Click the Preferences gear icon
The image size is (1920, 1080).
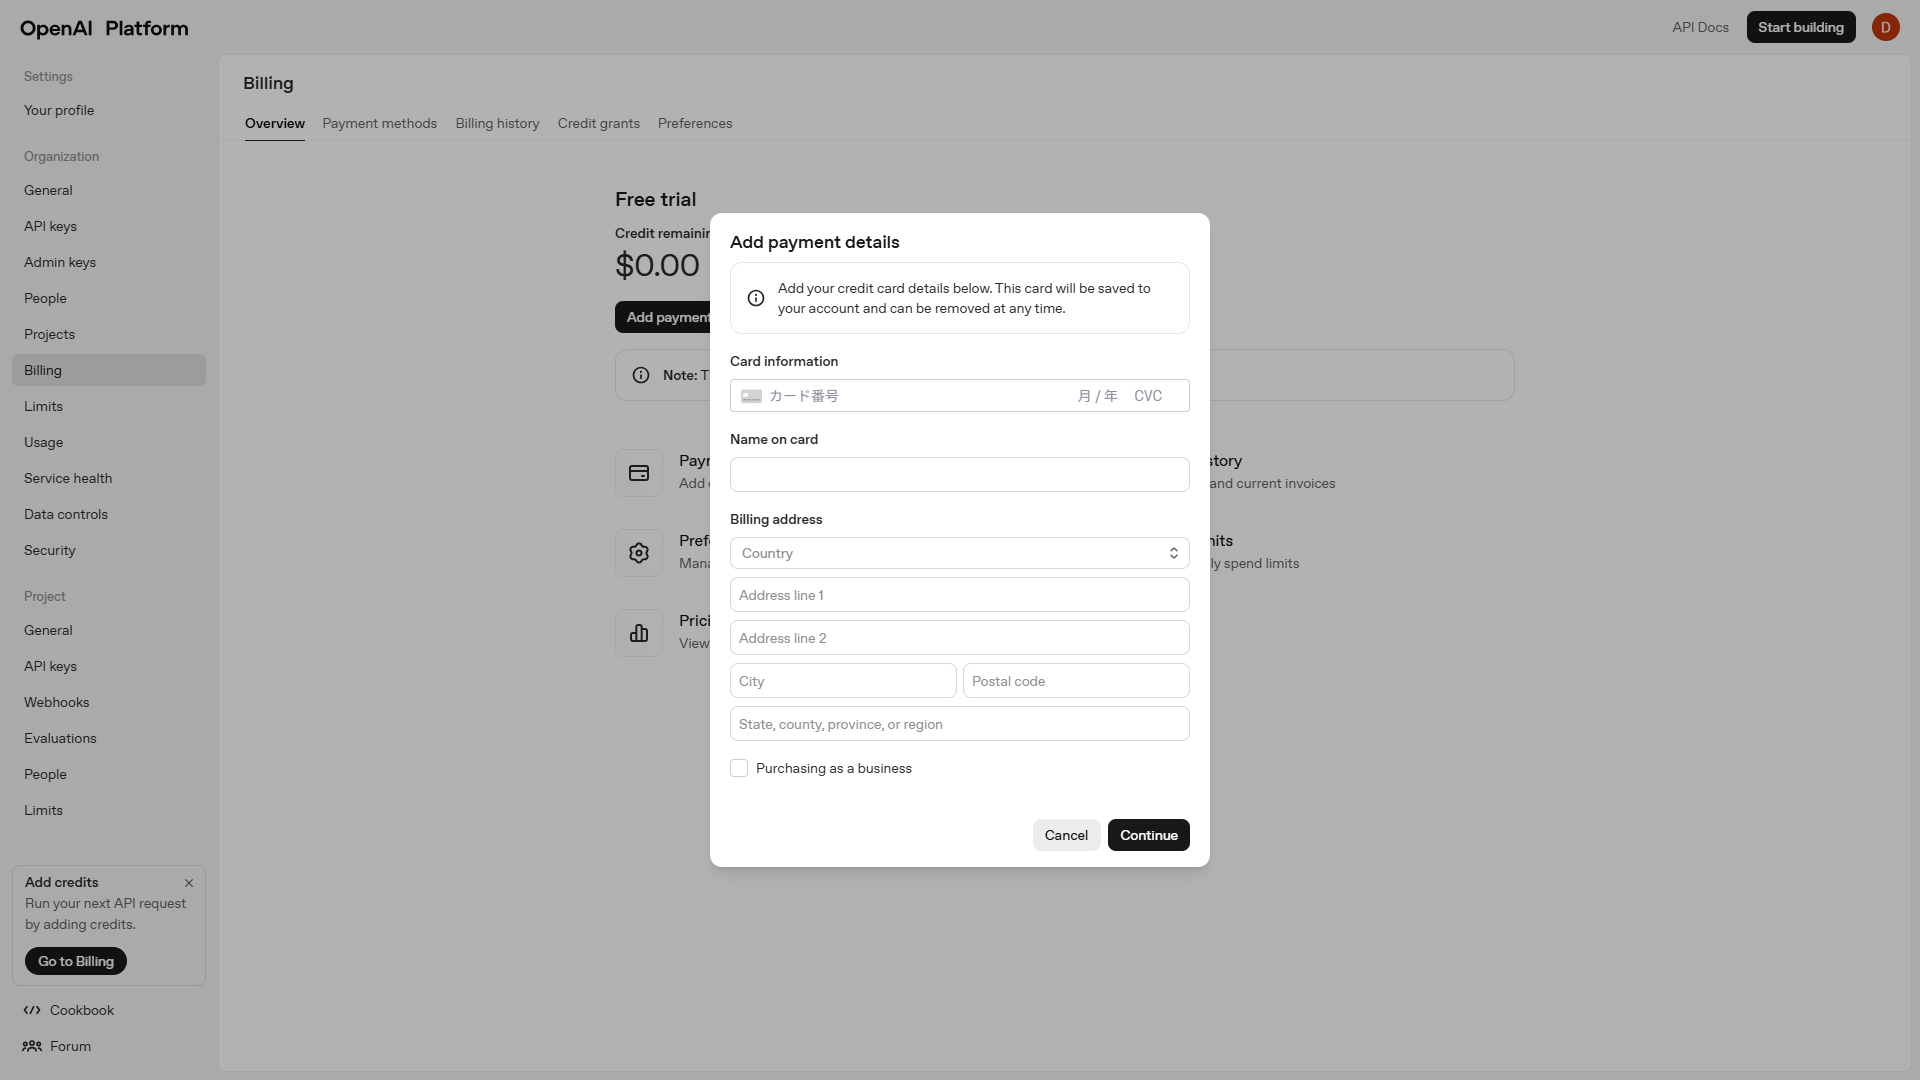(x=639, y=553)
